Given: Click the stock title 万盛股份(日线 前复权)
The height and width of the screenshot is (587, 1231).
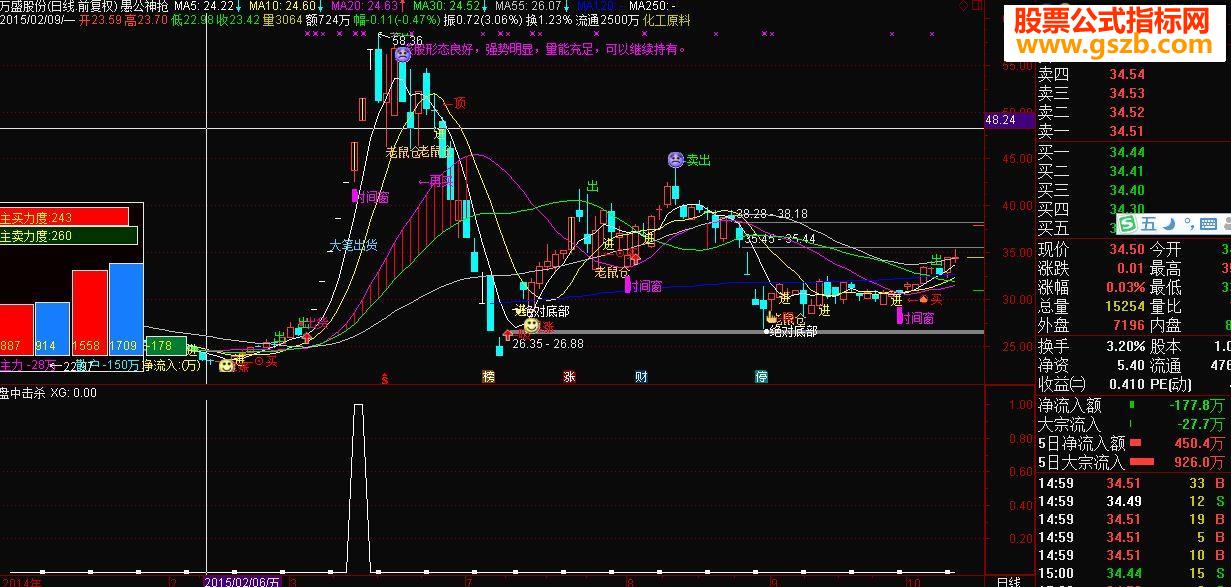Looking at the screenshot, I should pos(59,7).
